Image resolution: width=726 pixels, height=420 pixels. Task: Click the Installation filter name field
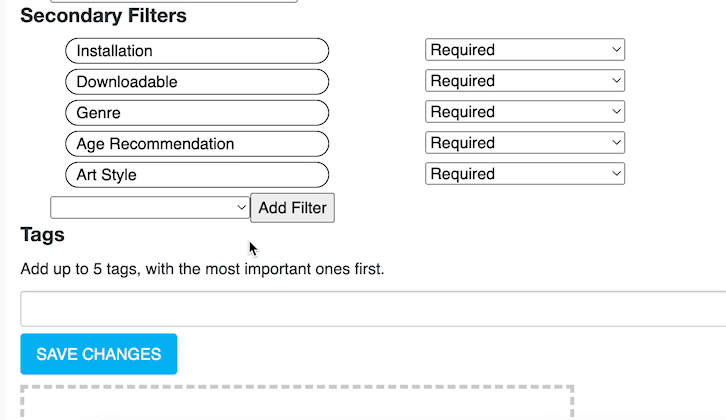197,50
